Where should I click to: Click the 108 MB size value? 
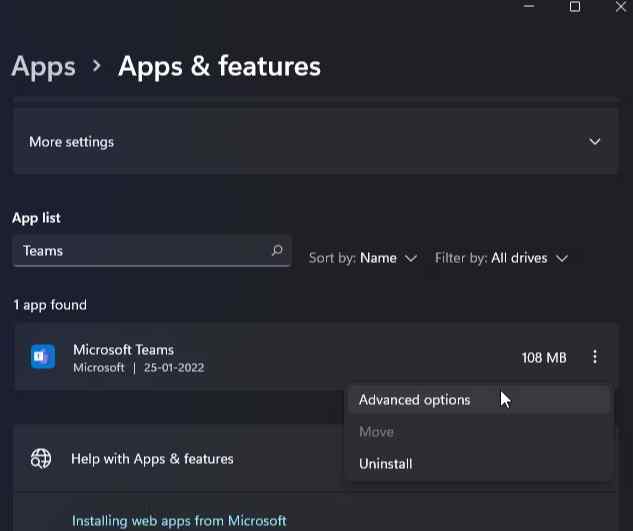point(544,357)
